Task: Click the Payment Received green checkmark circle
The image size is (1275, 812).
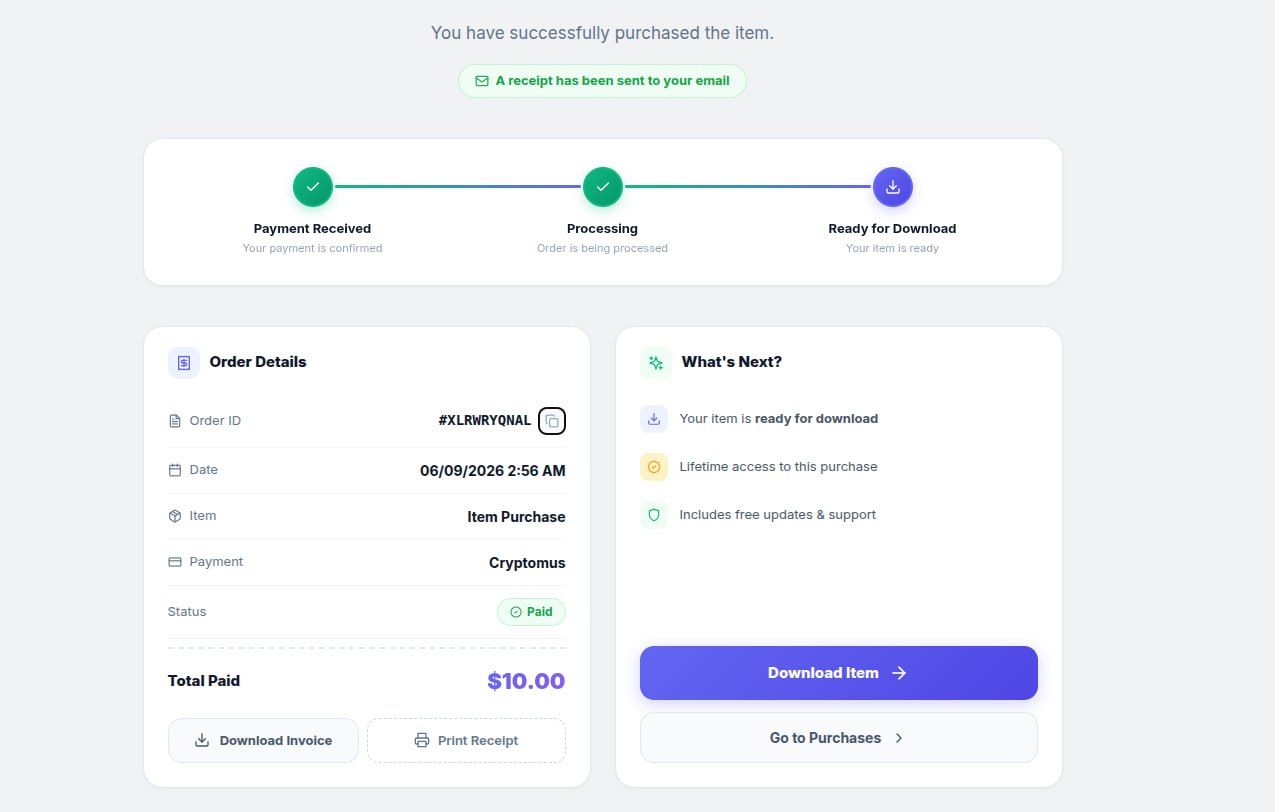Action: [x=313, y=187]
